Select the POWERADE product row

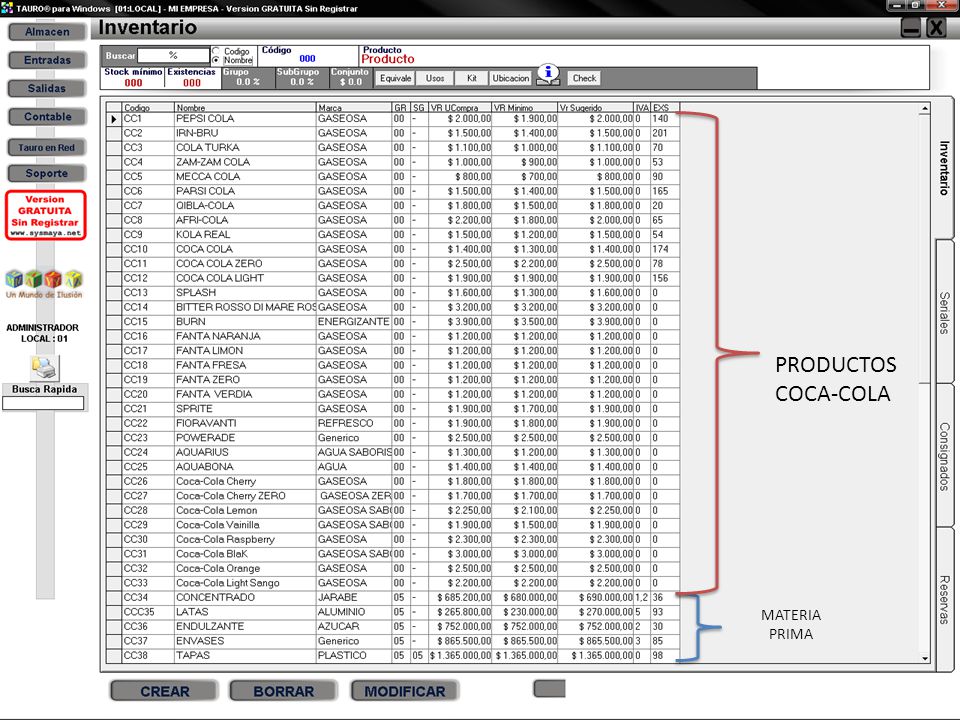click(x=392, y=438)
